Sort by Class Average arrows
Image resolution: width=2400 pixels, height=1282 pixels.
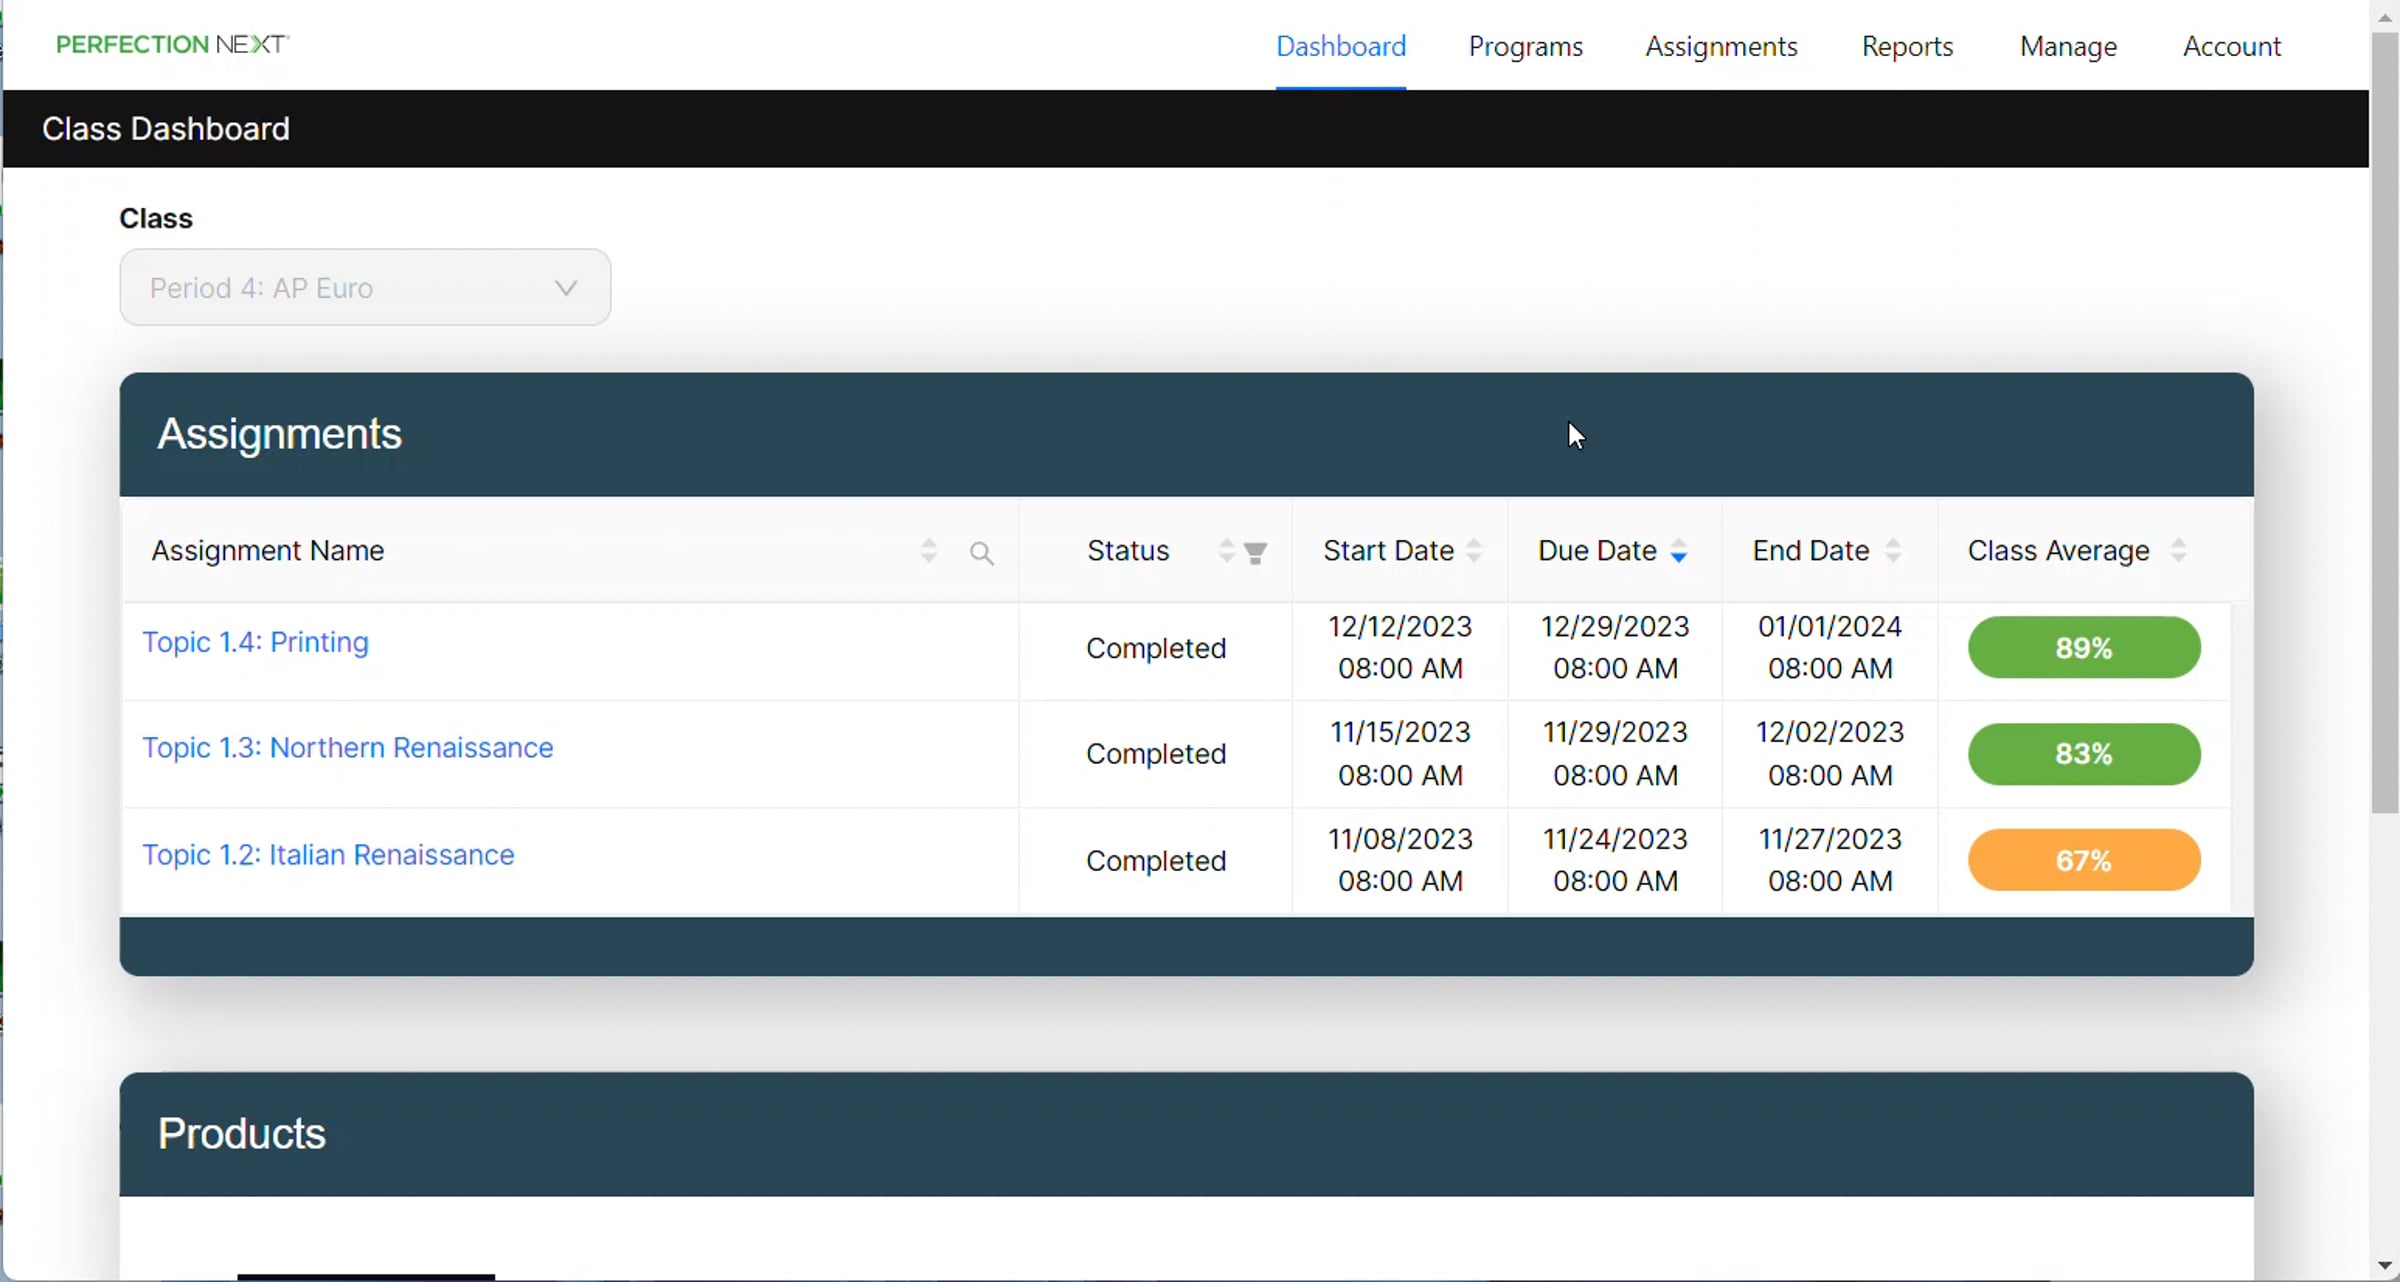click(x=2178, y=551)
